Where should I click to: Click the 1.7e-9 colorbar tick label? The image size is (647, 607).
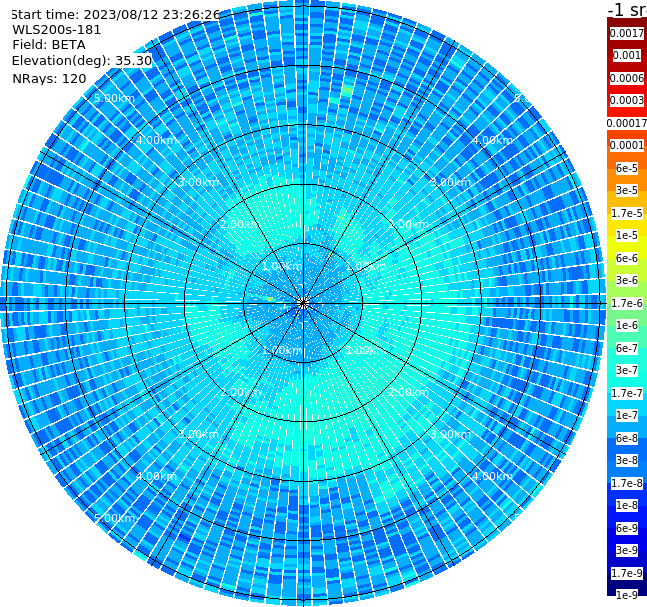(x=627, y=573)
